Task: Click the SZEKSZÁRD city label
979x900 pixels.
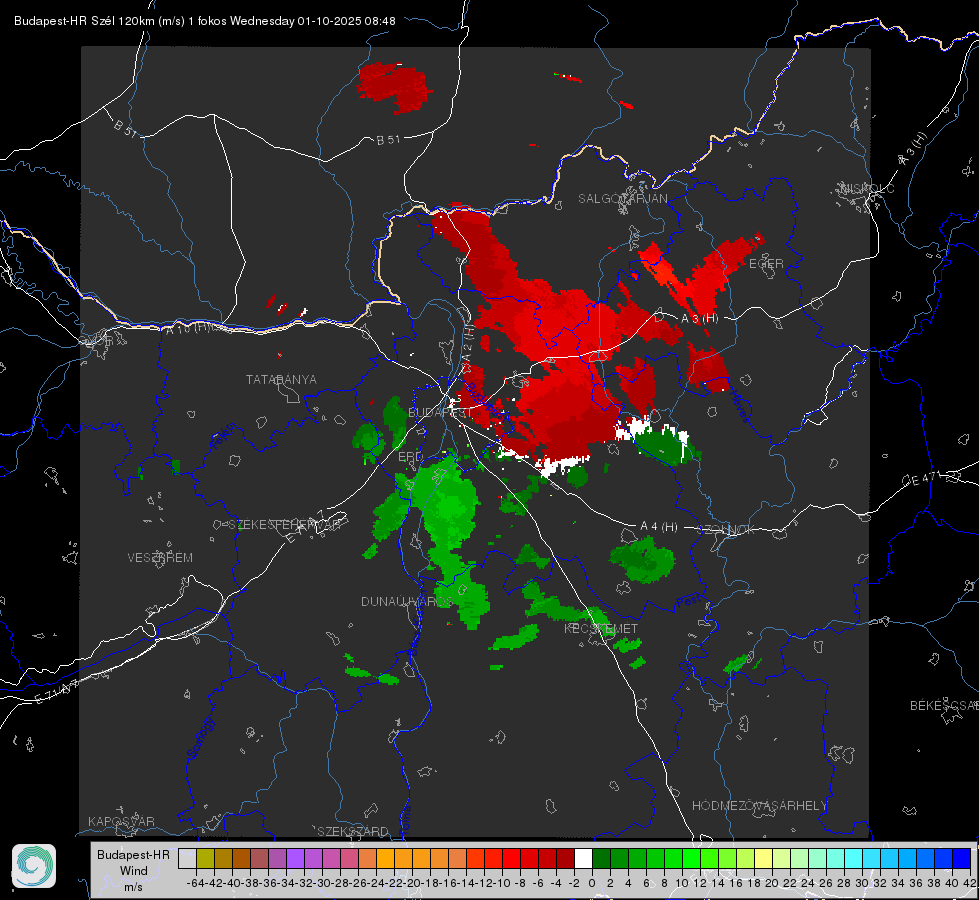Action: (353, 831)
